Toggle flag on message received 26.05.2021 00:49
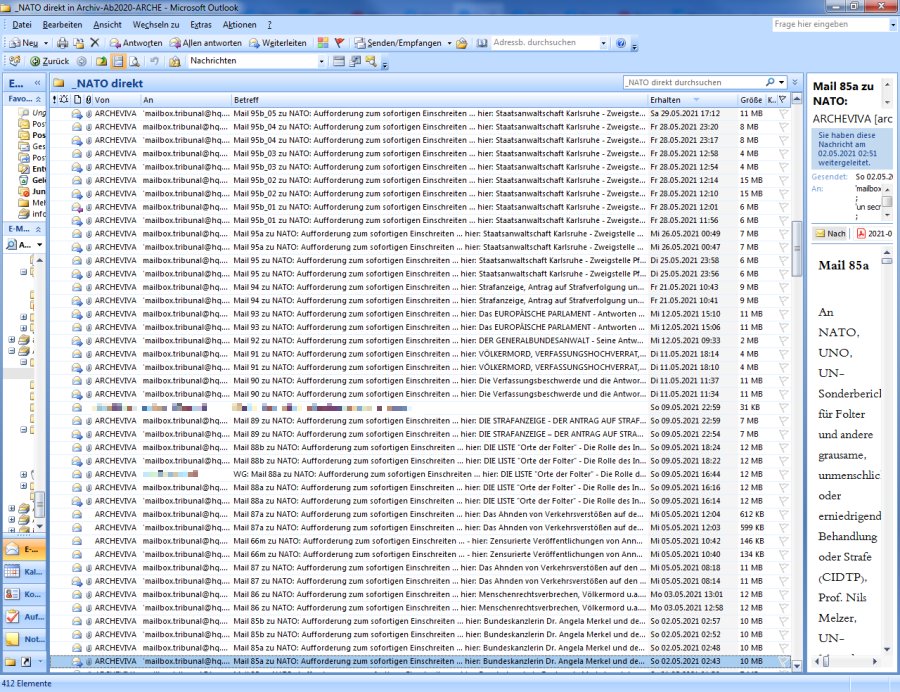 pyautogui.click(x=783, y=234)
